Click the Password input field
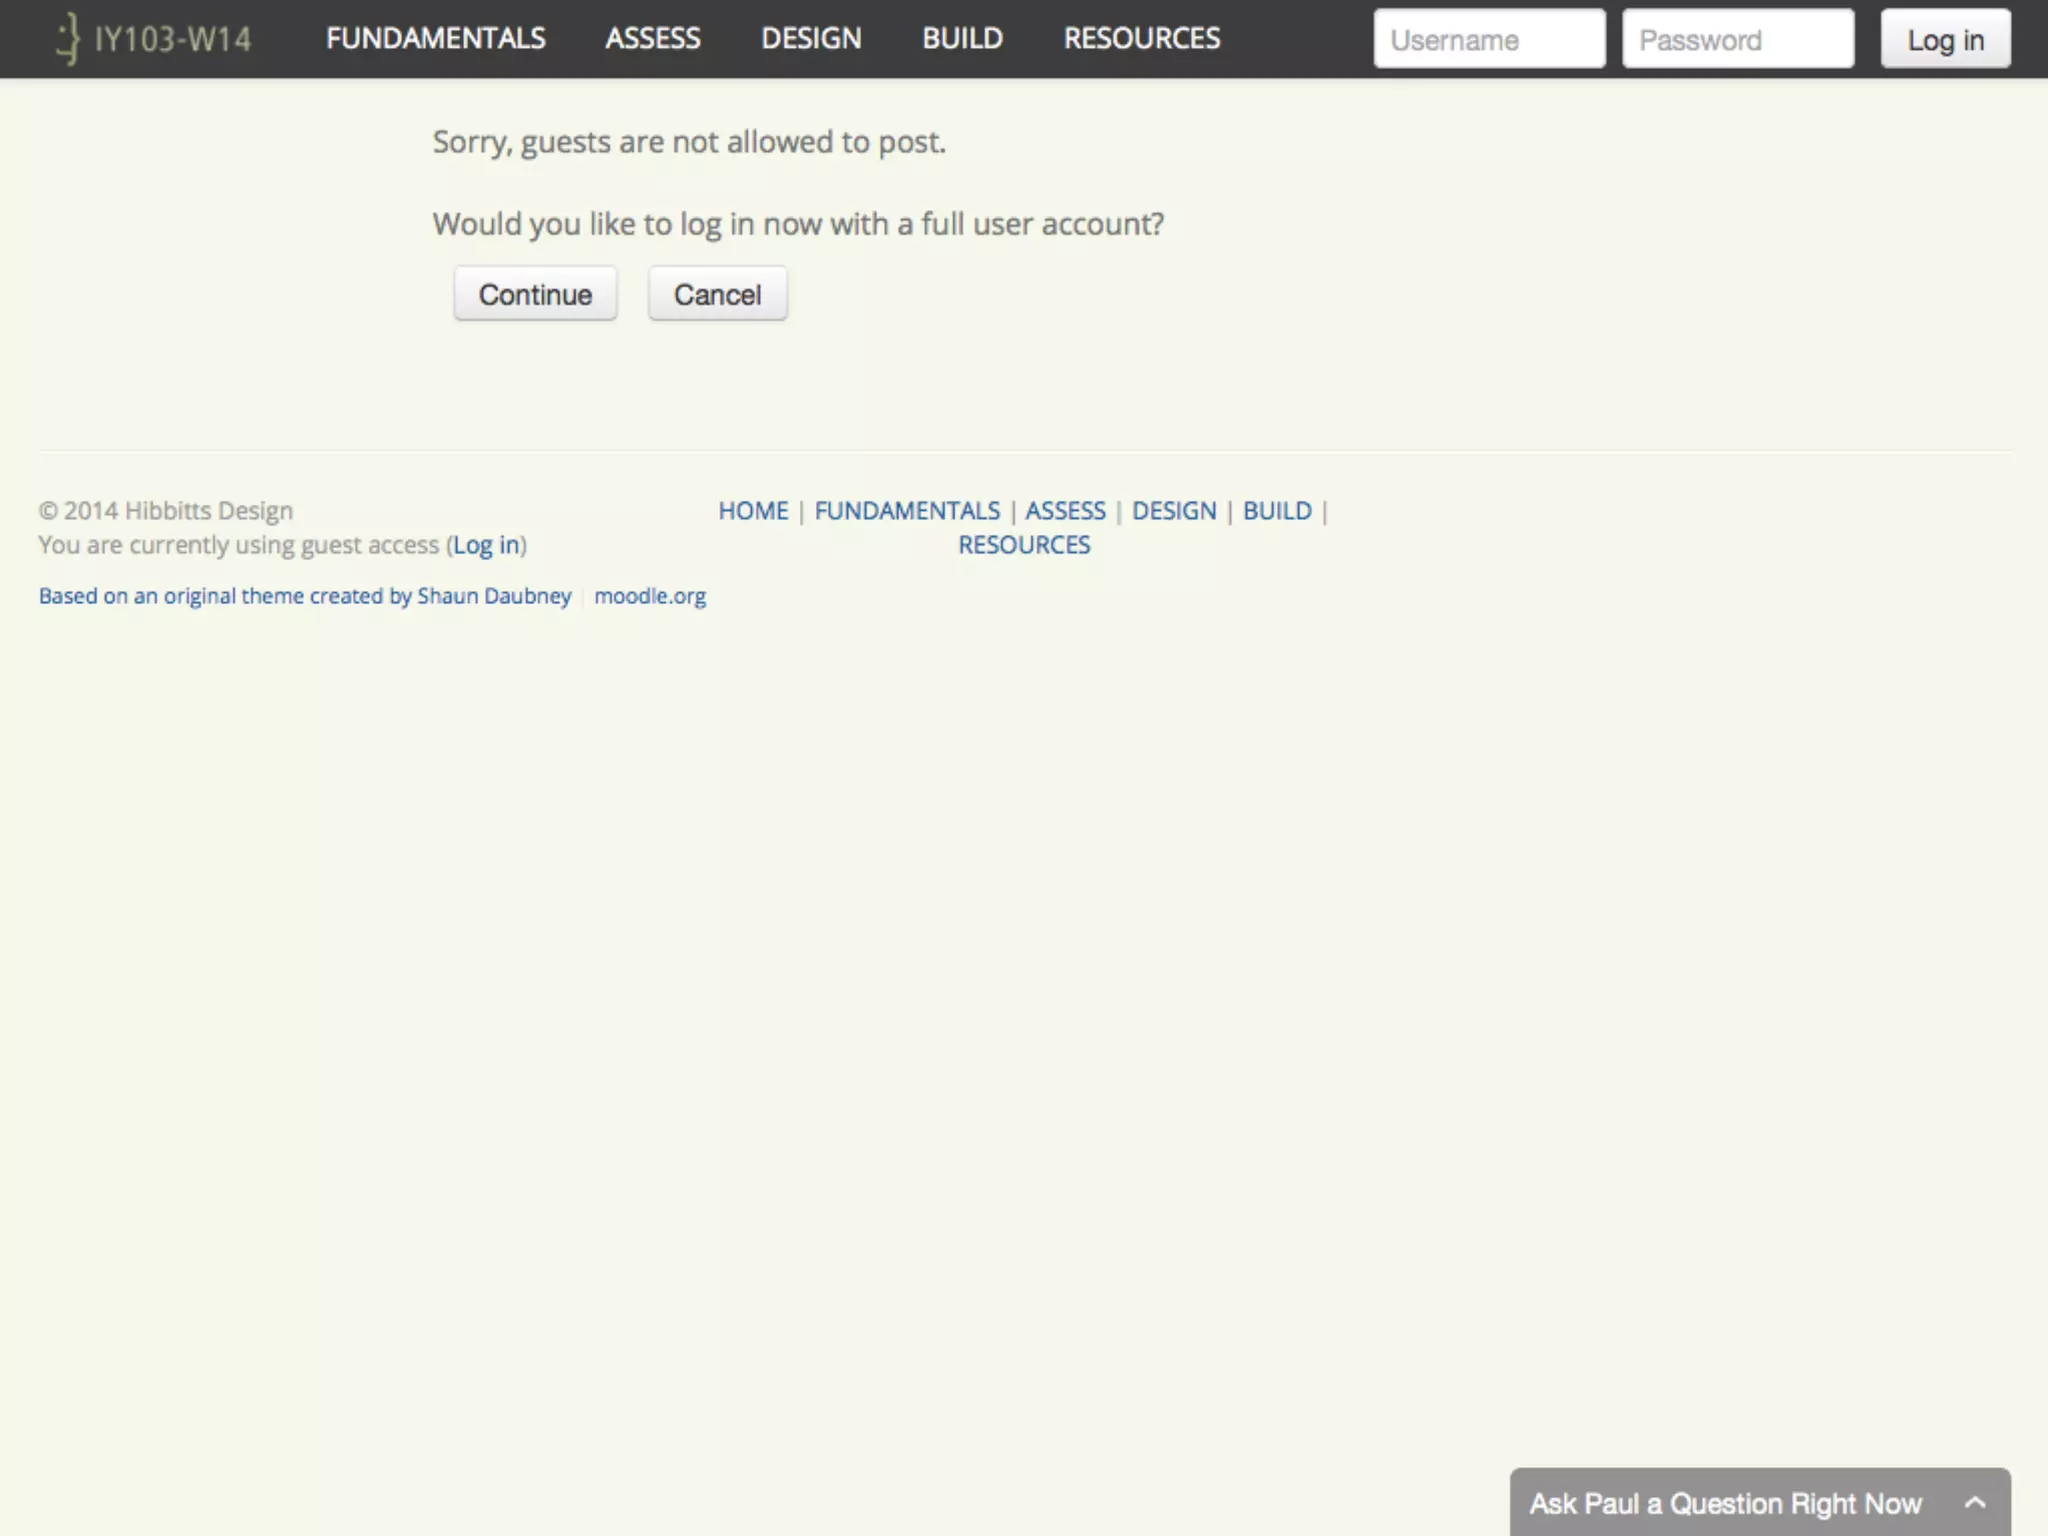The height and width of the screenshot is (1536, 2048). (1737, 40)
